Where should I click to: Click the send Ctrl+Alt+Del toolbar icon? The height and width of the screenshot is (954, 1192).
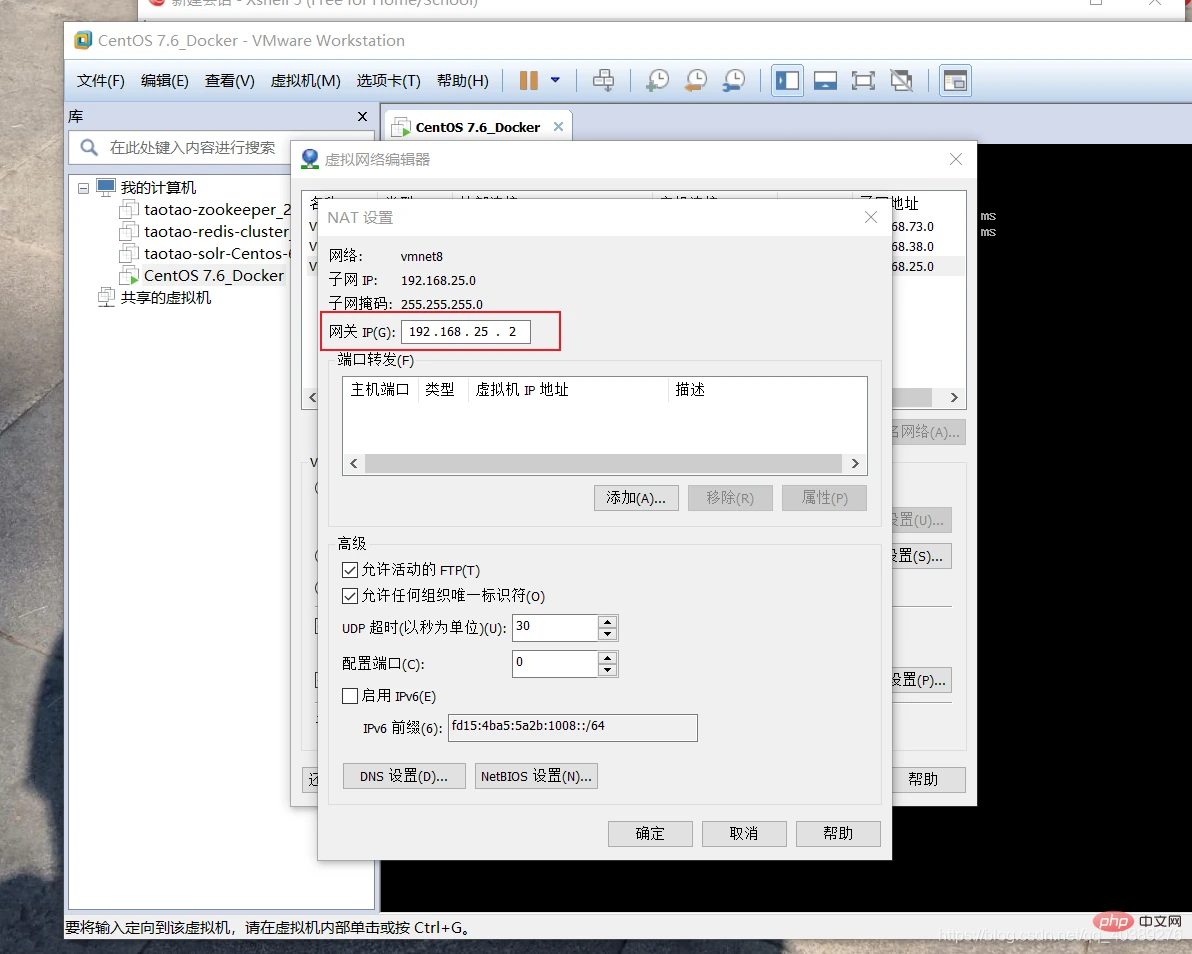pyautogui.click(x=604, y=81)
